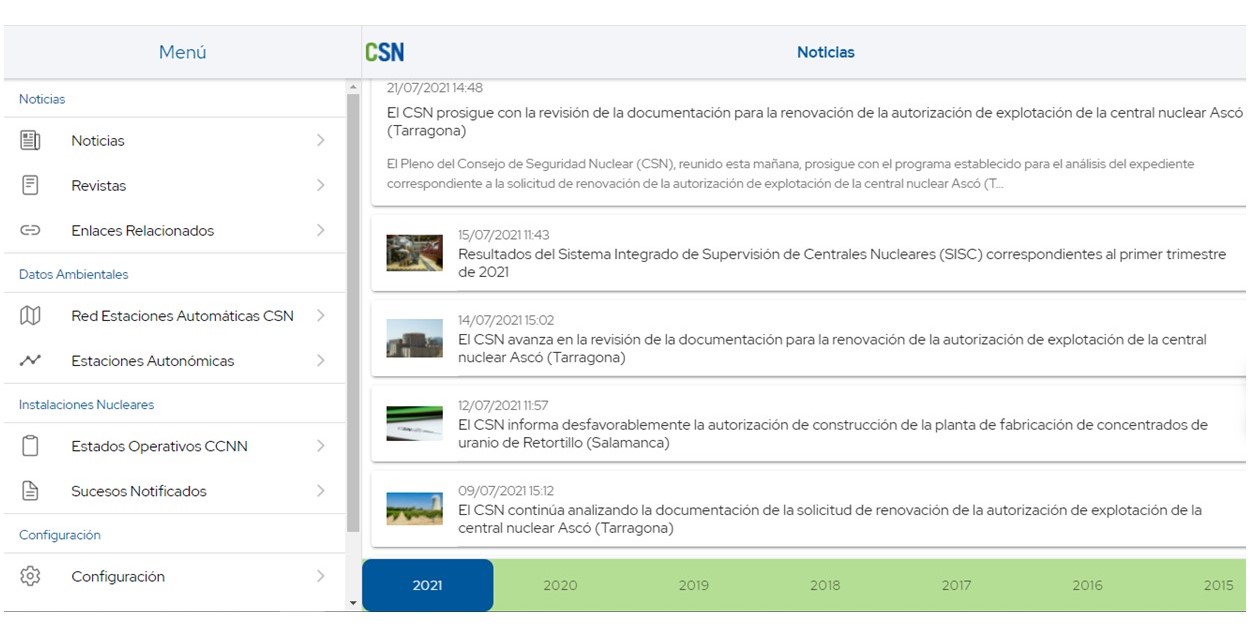Select the 2021 year tab
The height and width of the screenshot is (631, 1253).
click(x=427, y=585)
